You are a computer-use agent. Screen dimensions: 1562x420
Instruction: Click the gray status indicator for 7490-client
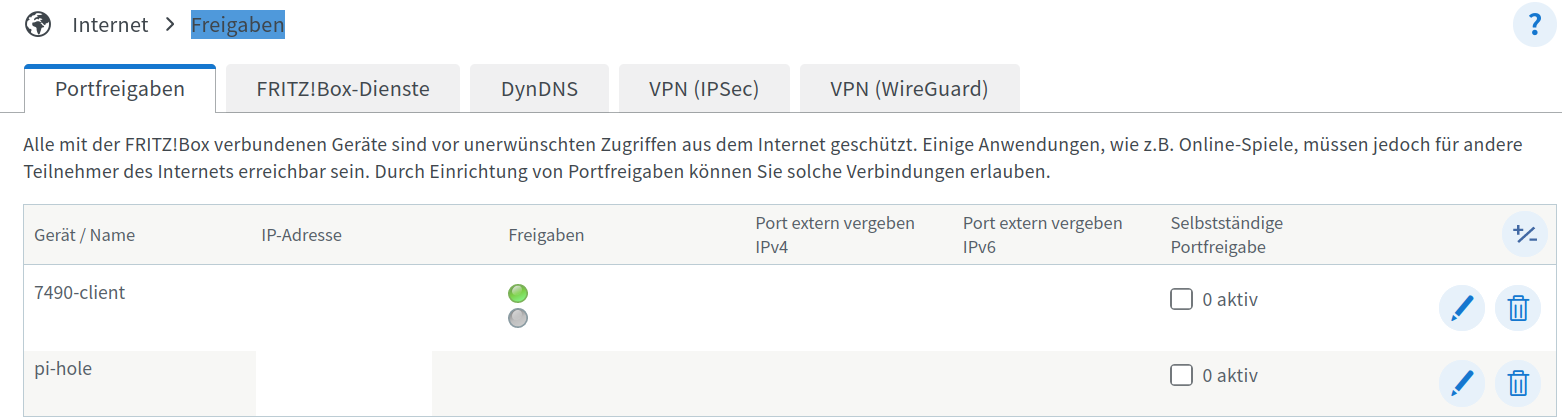pos(518,318)
